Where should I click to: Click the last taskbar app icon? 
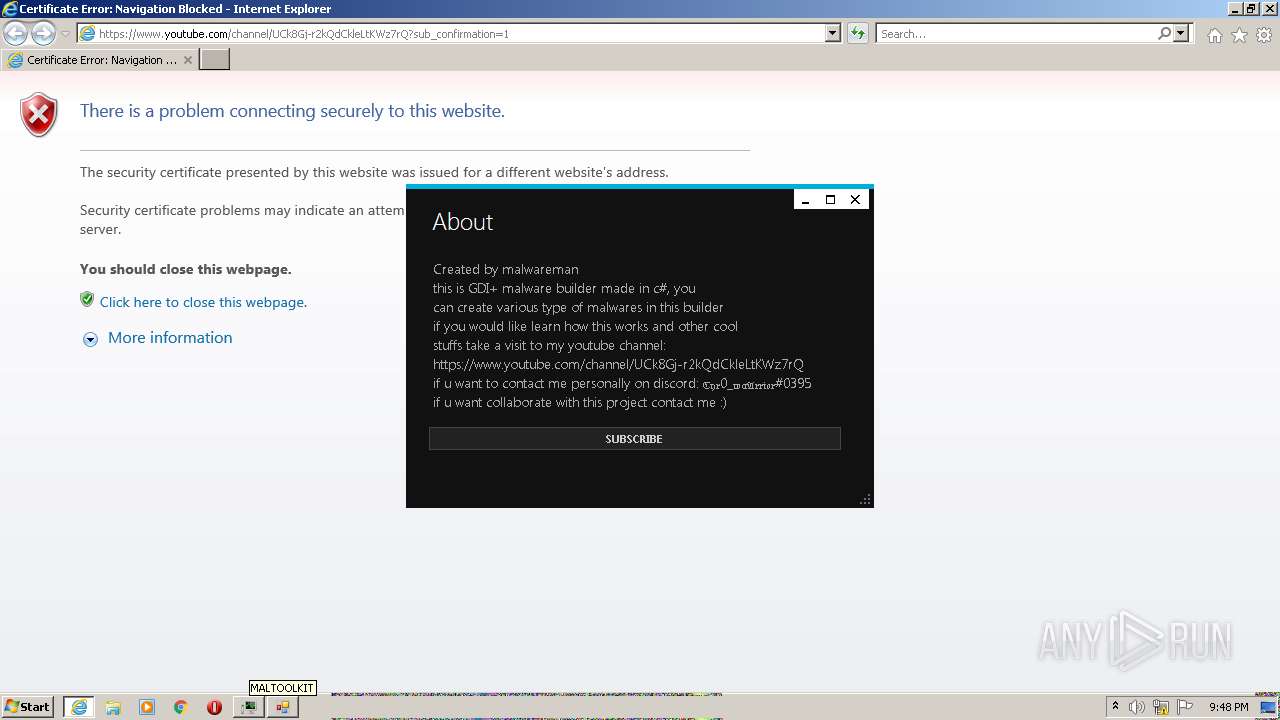[x=282, y=707]
